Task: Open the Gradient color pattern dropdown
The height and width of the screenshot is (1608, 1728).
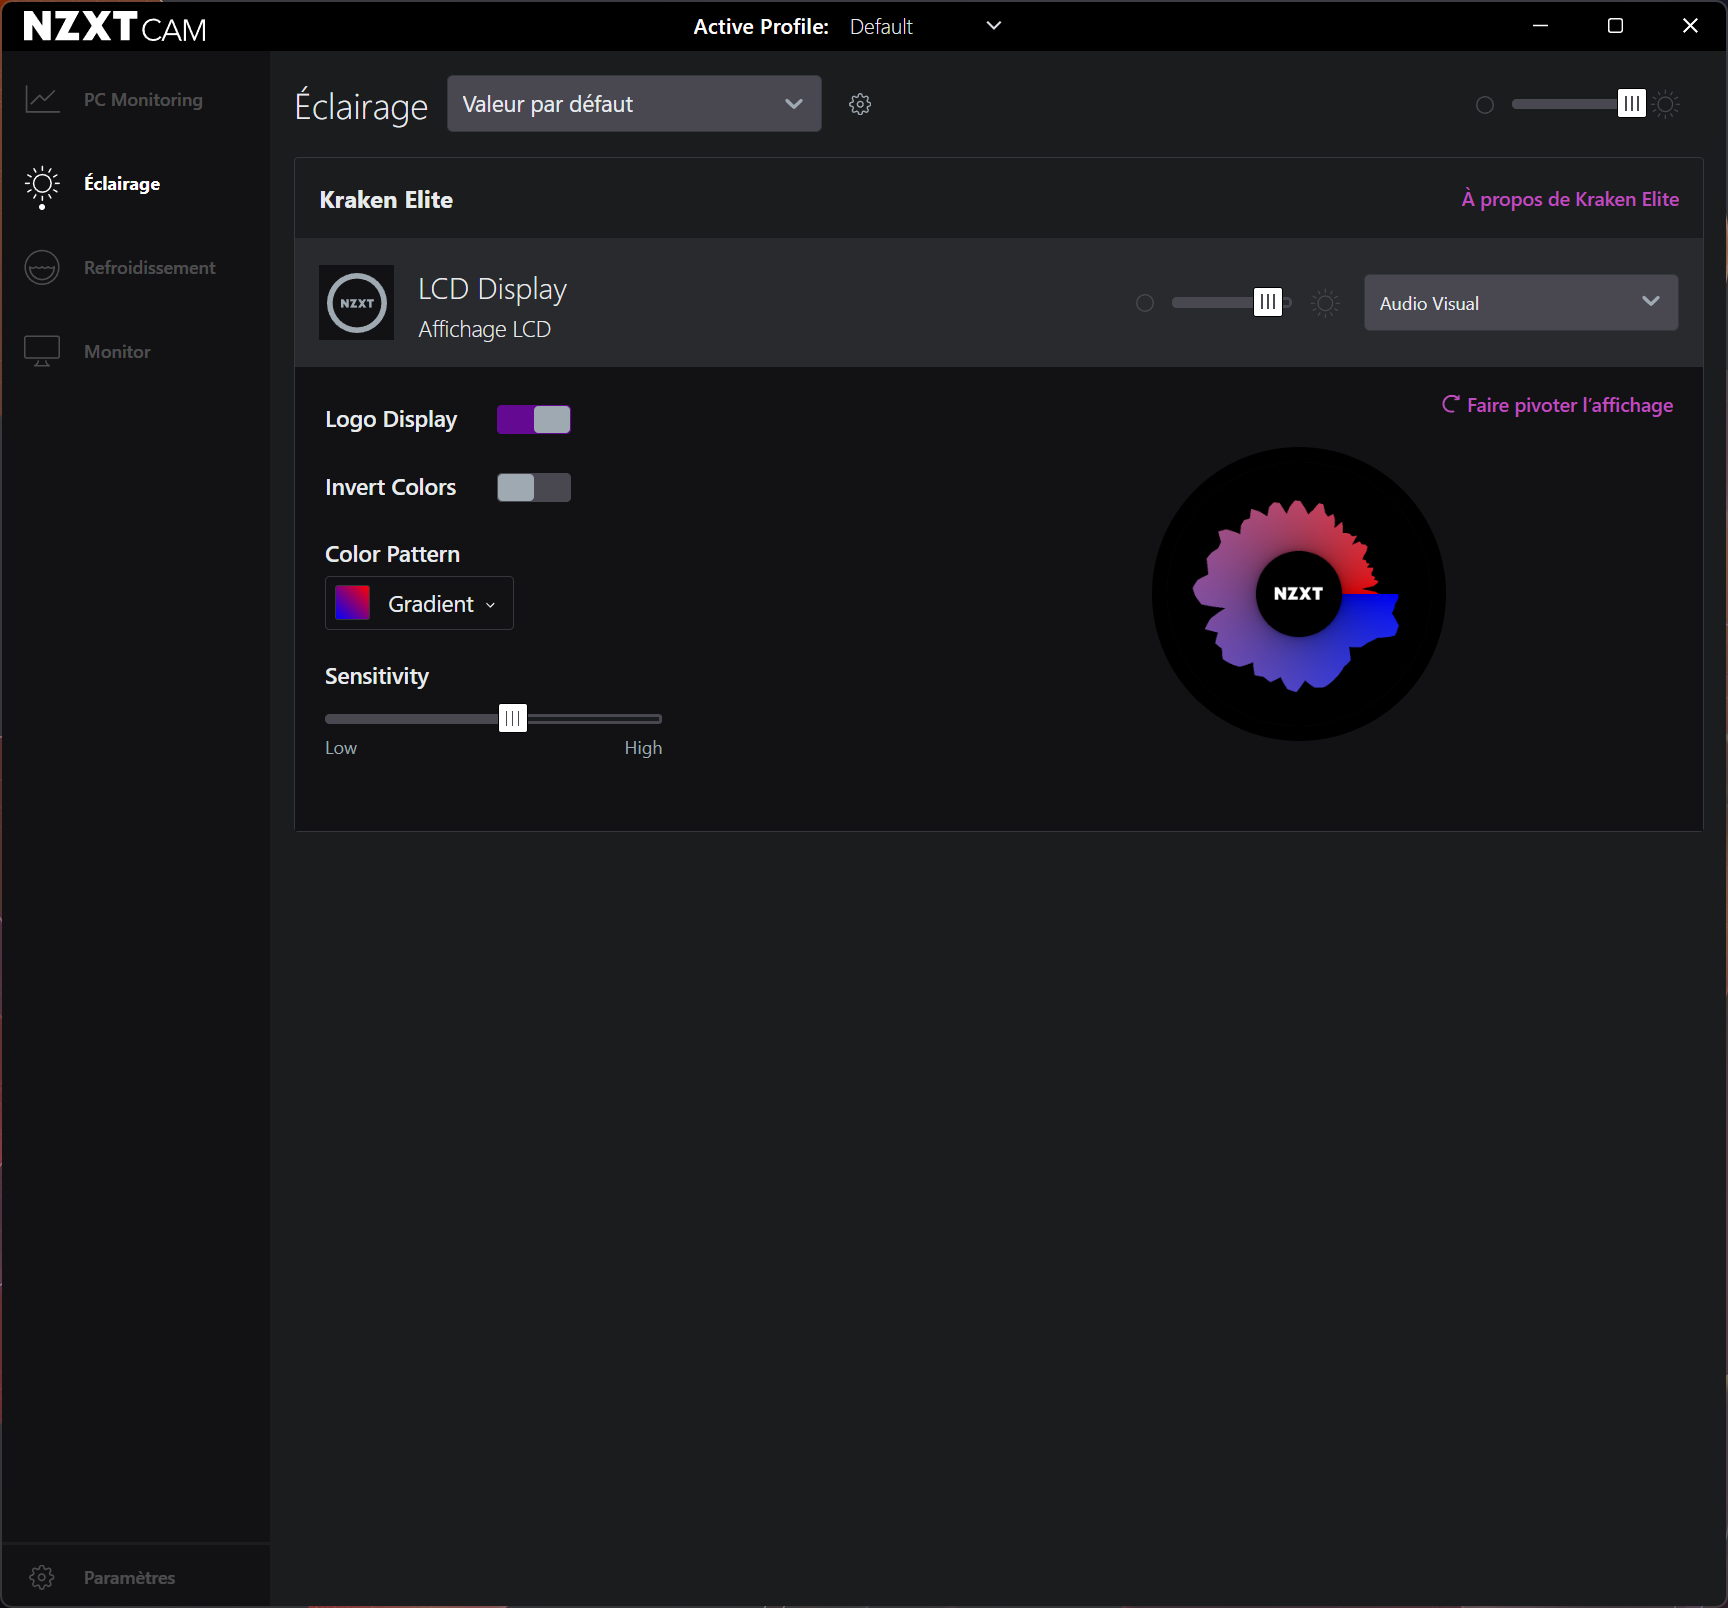Action: 419,604
